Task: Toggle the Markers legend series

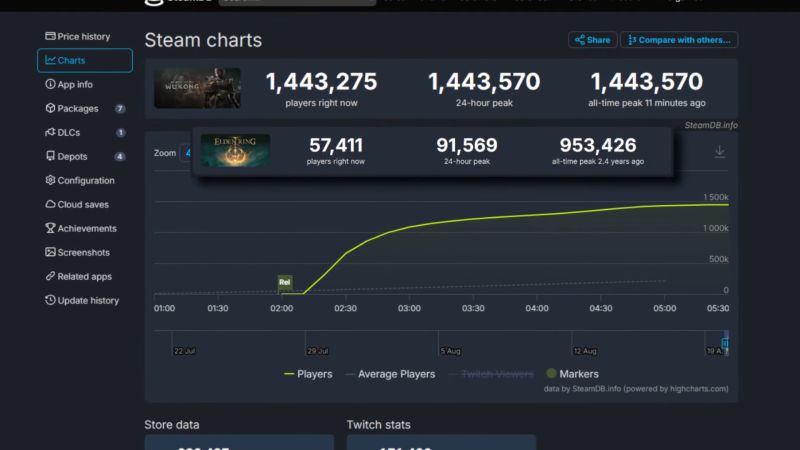Action: 572,374
